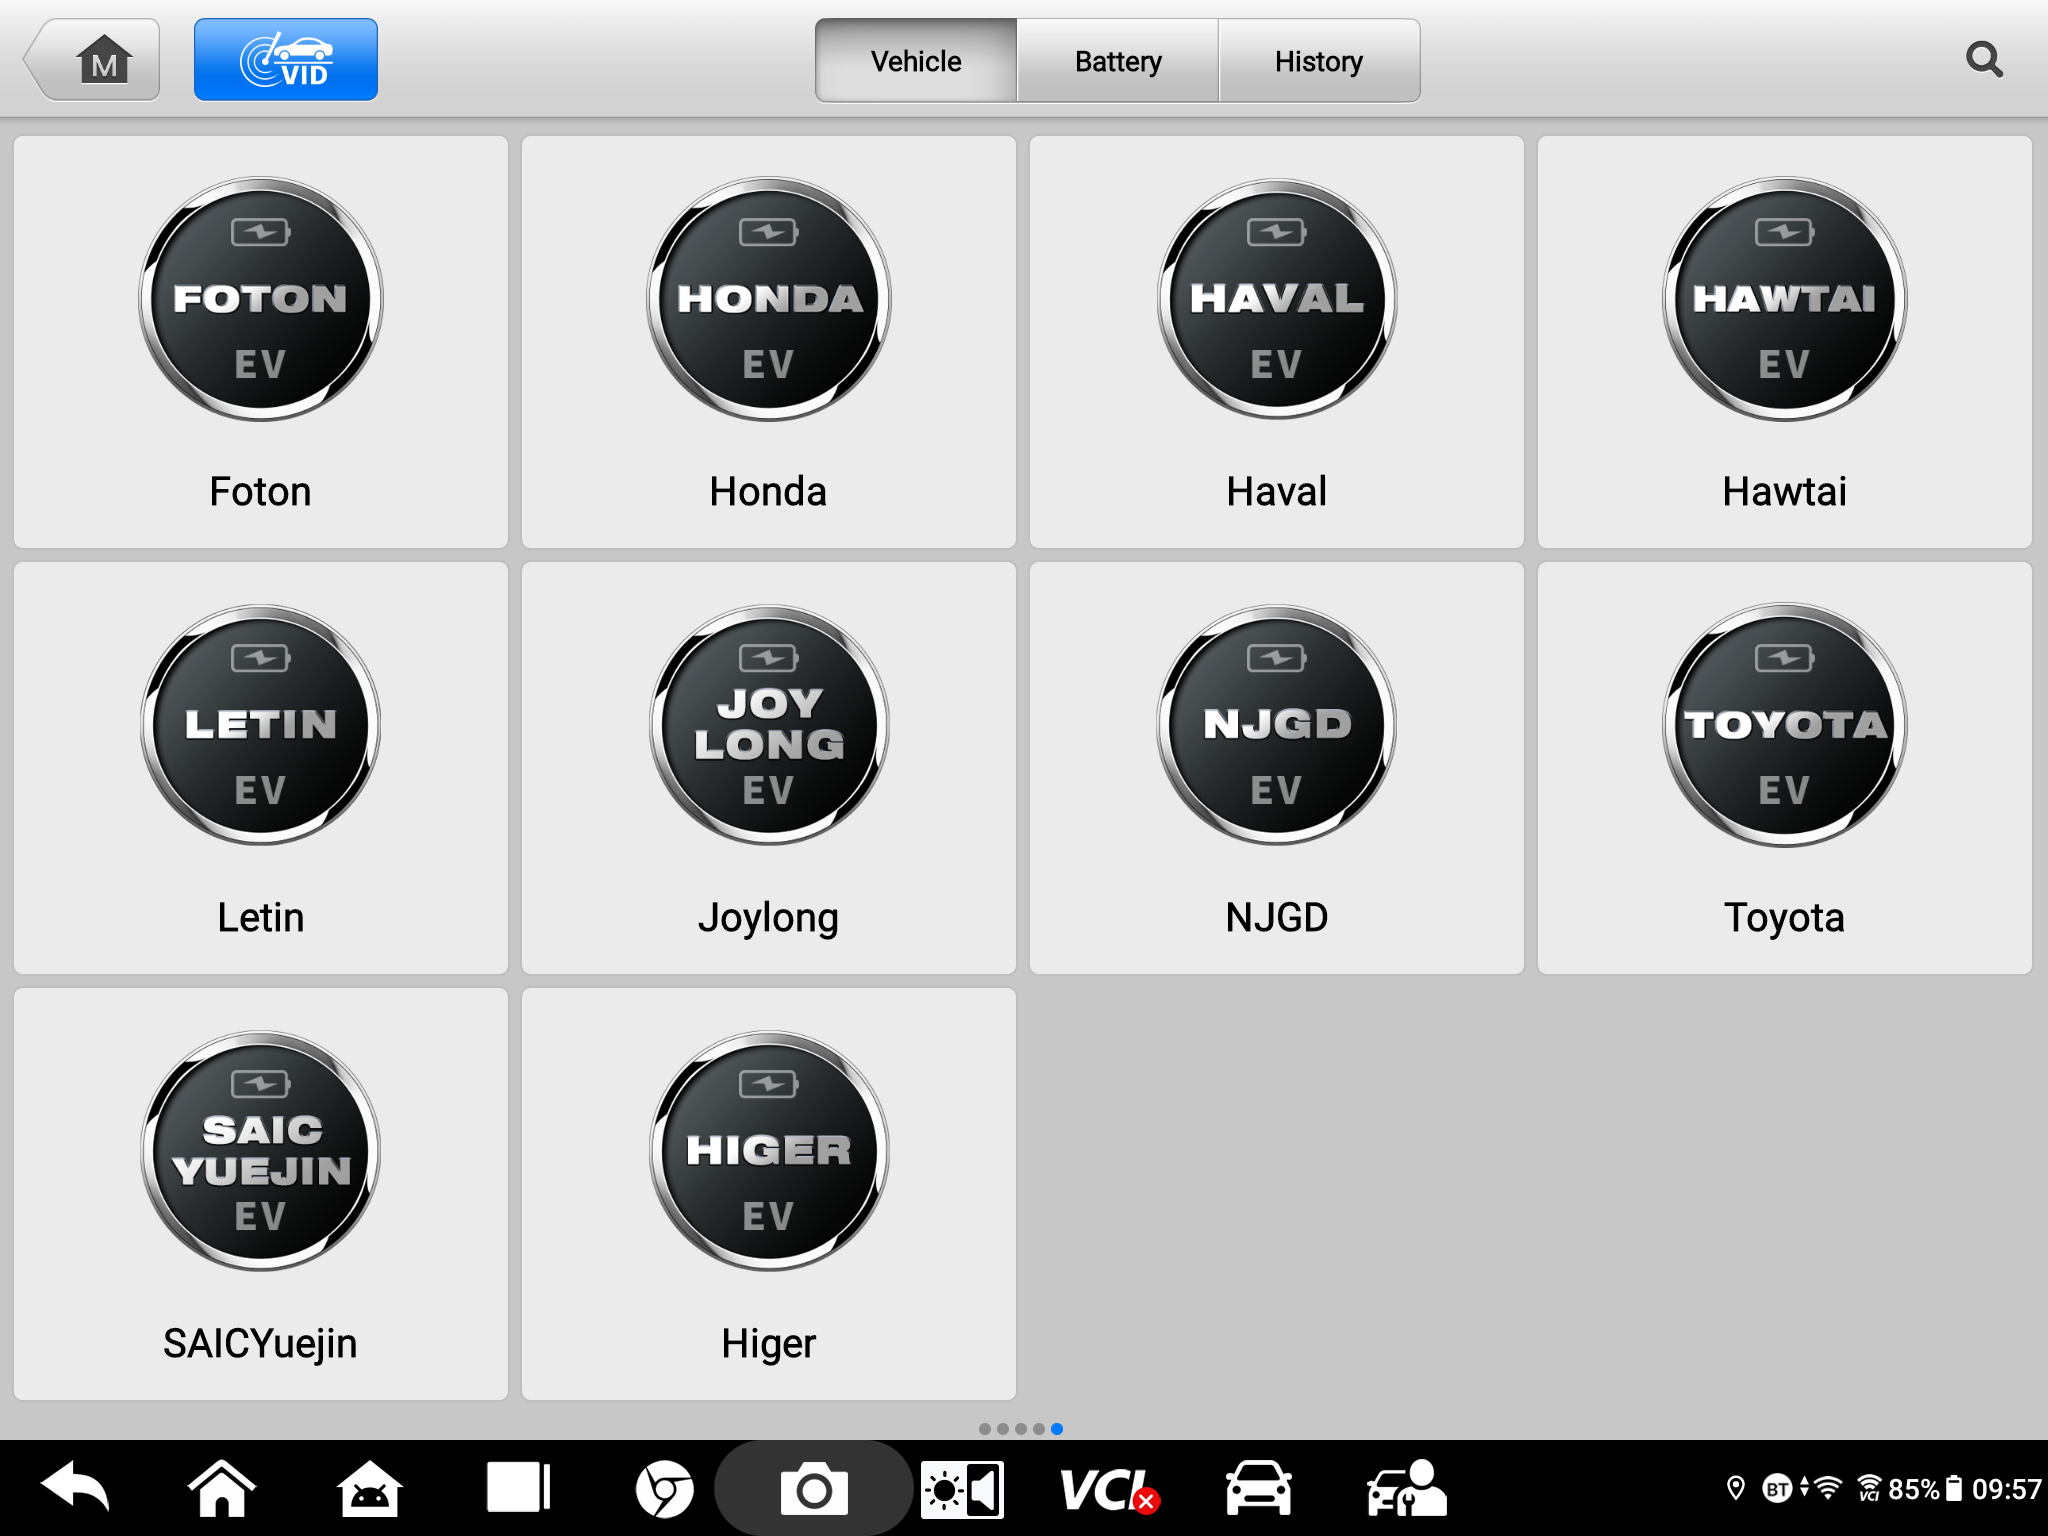Switch to the Battery tab
This screenshot has width=2048, height=1536.
click(x=1118, y=61)
